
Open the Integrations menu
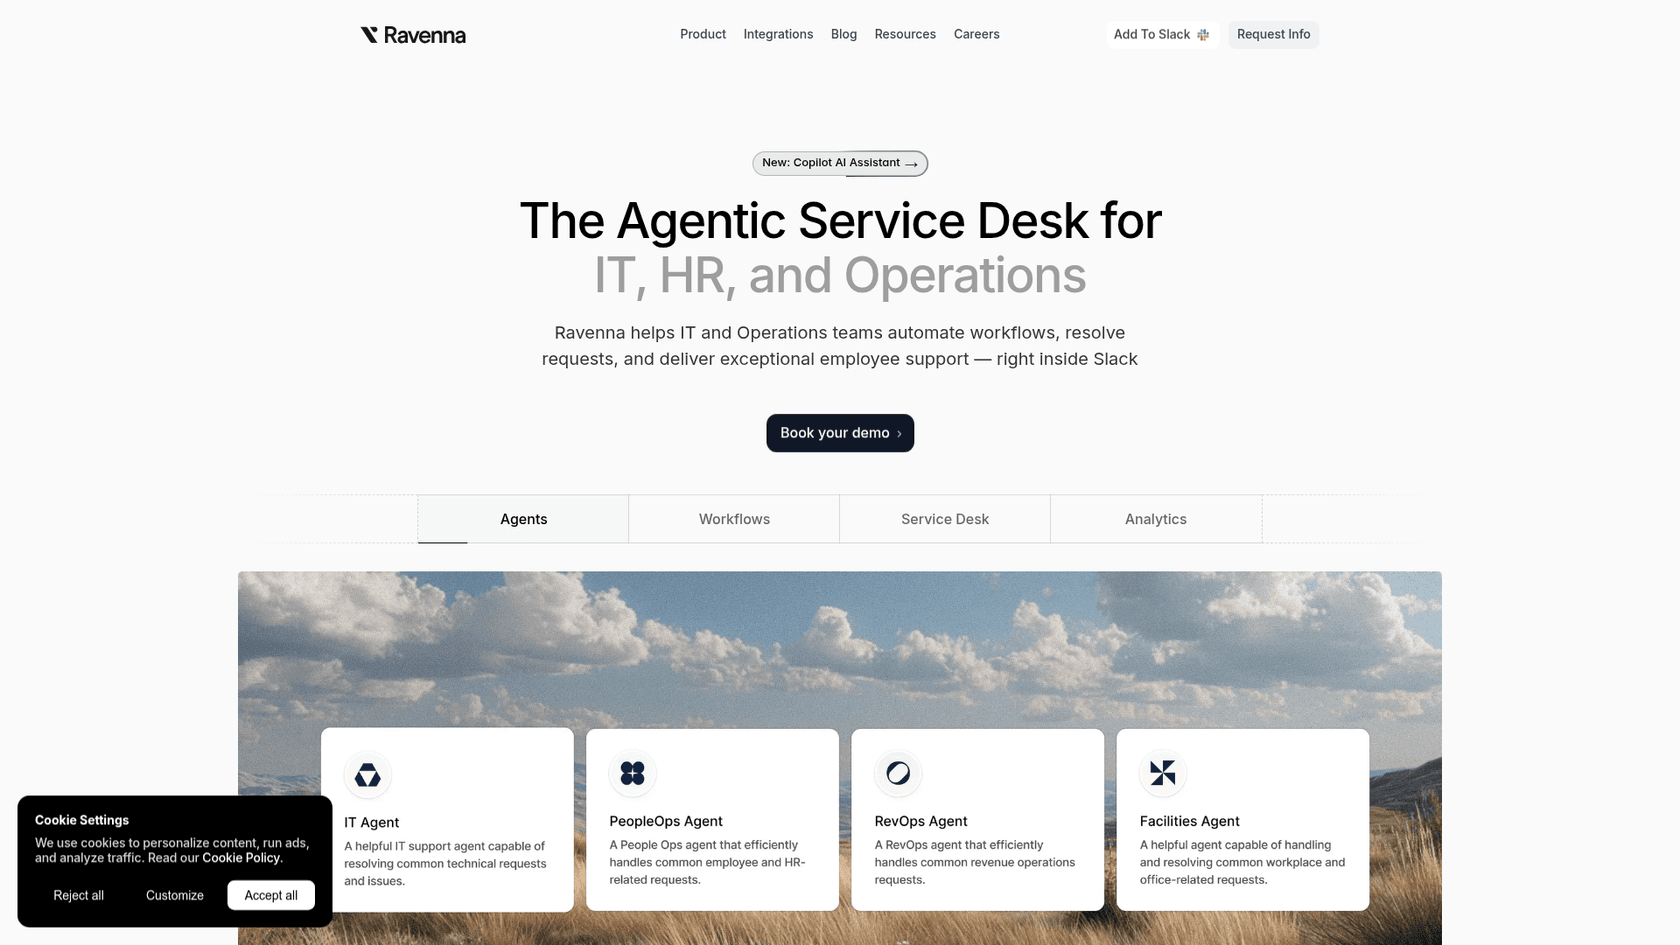778,34
